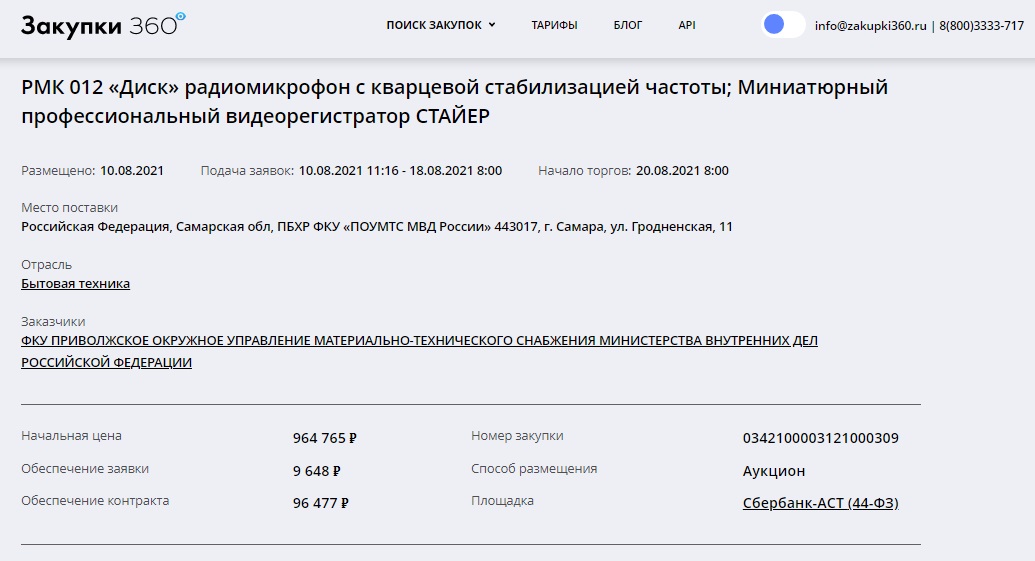Image resolution: width=1035 pixels, height=561 pixels.
Task: Click the auction start date 20.08.2021 8:00
Action: [682, 171]
